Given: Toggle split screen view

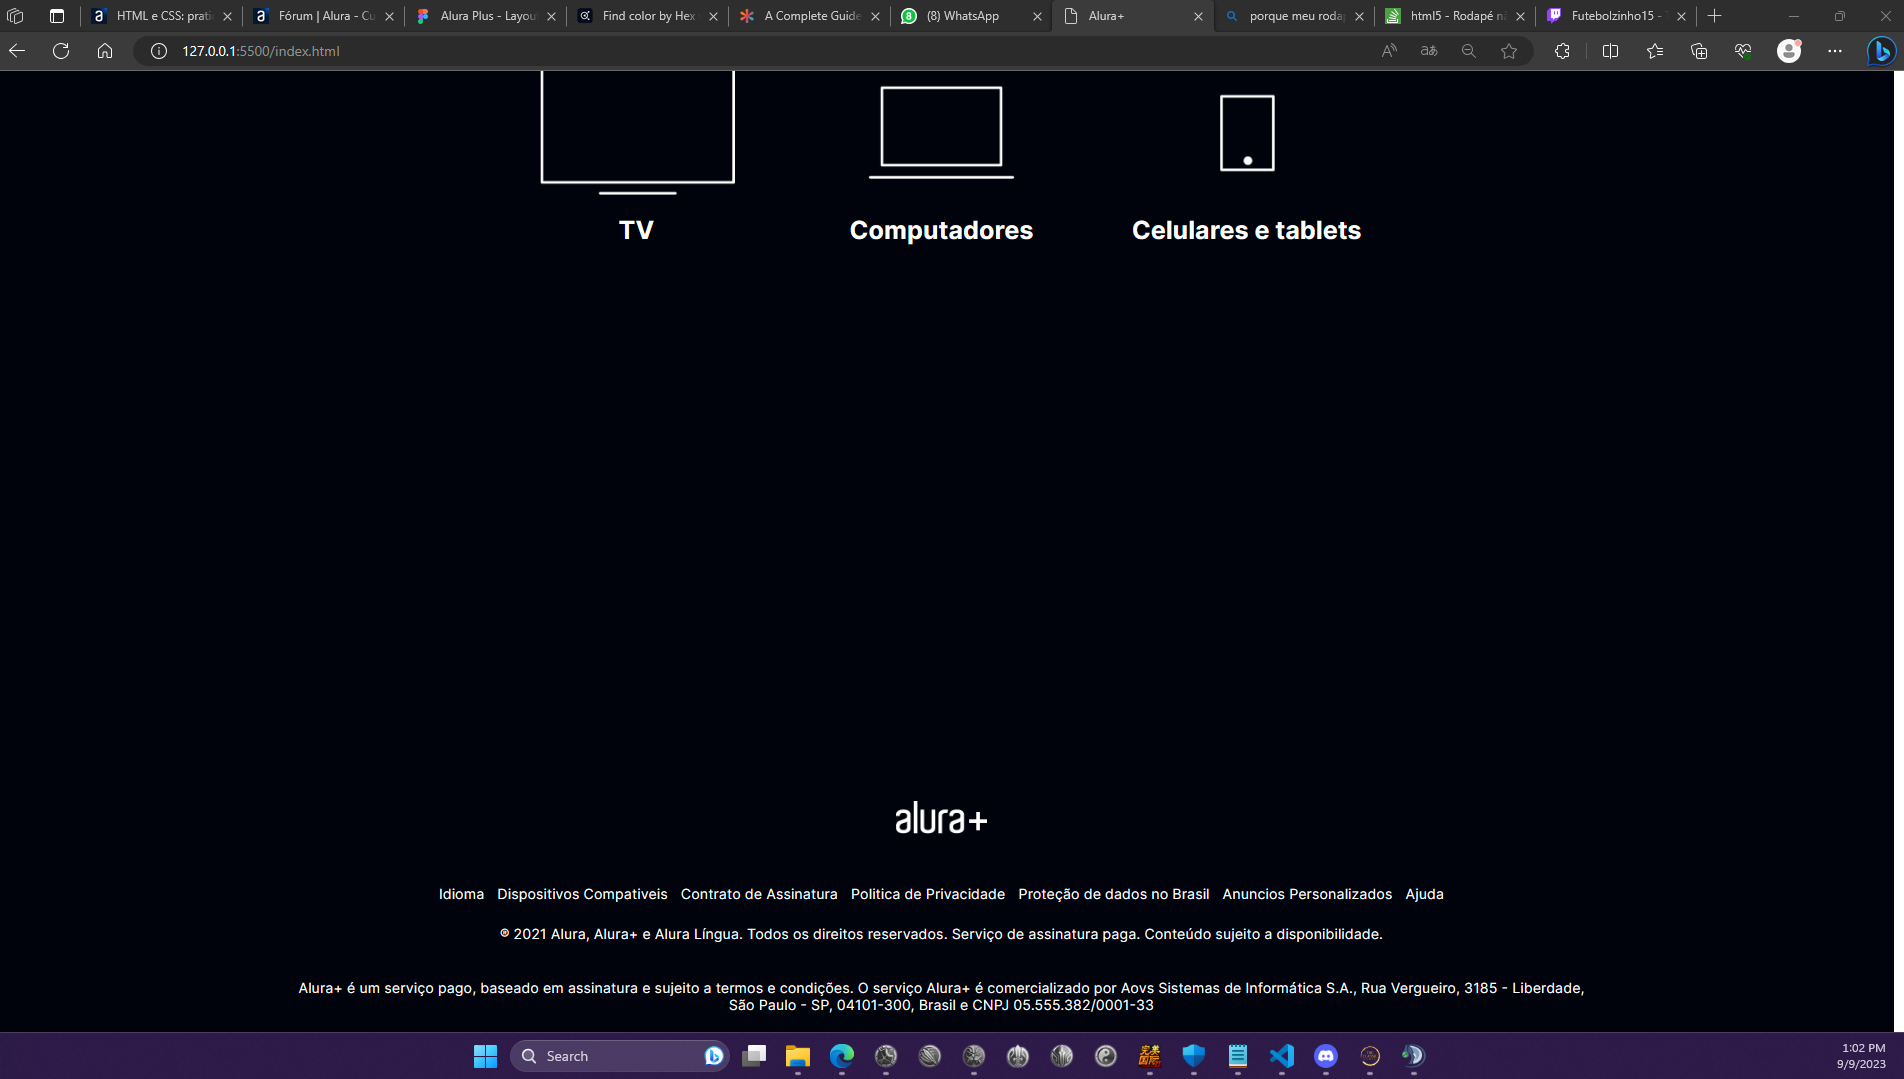Looking at the screenshot, I should (1610, 51).
